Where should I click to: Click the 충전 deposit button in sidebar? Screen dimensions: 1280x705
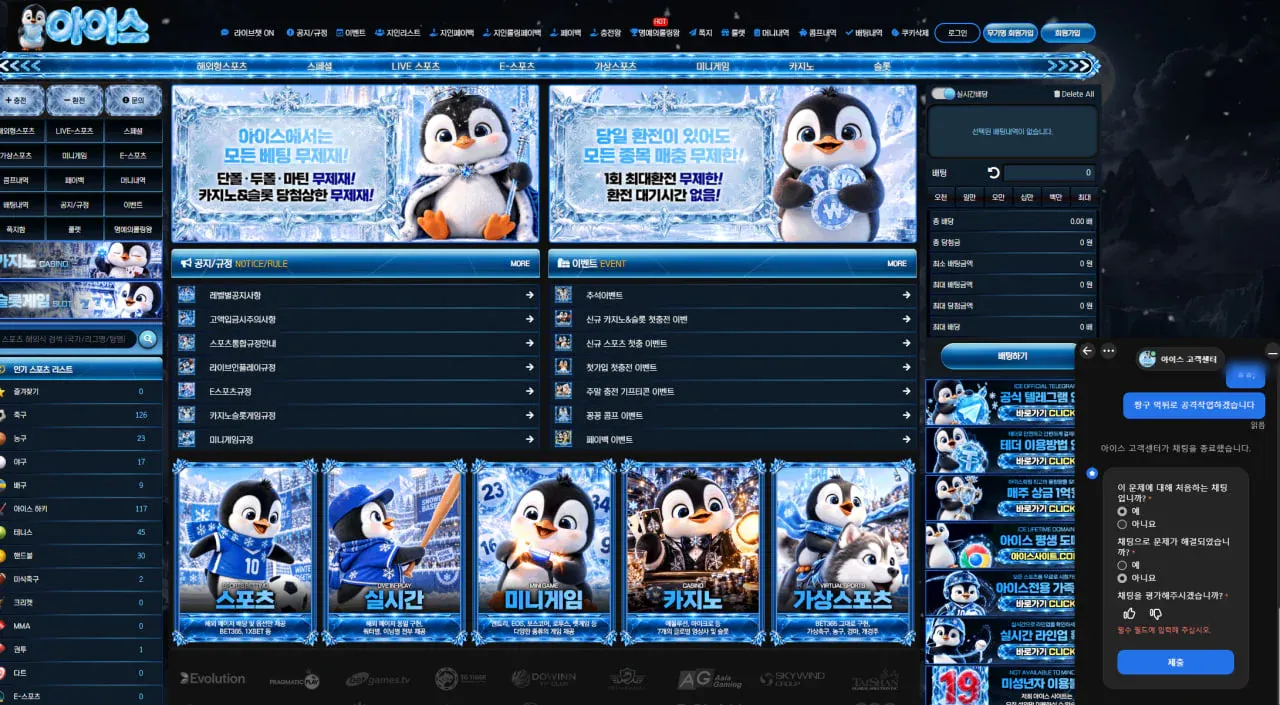22,100
